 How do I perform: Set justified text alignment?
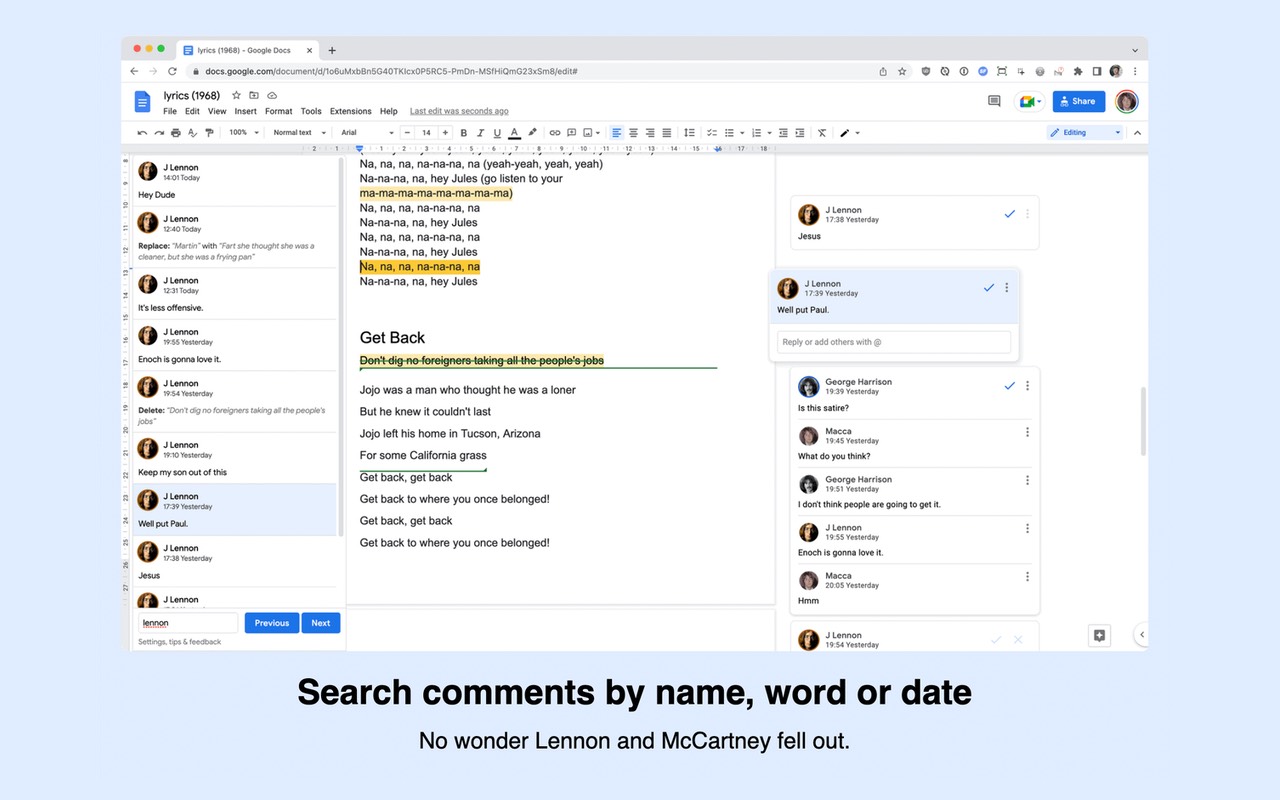point(666,132)
